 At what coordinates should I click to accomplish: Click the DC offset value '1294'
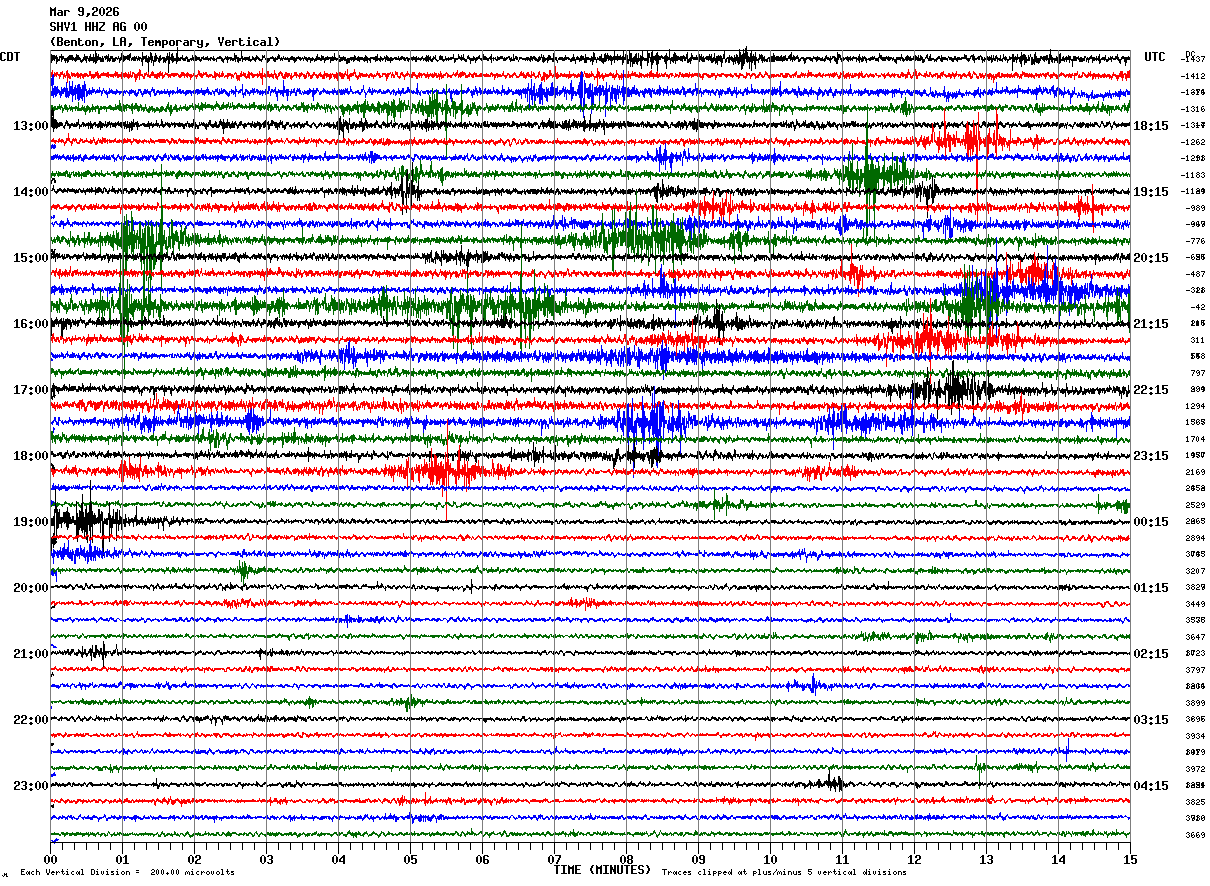click(x=1195, y=406)
